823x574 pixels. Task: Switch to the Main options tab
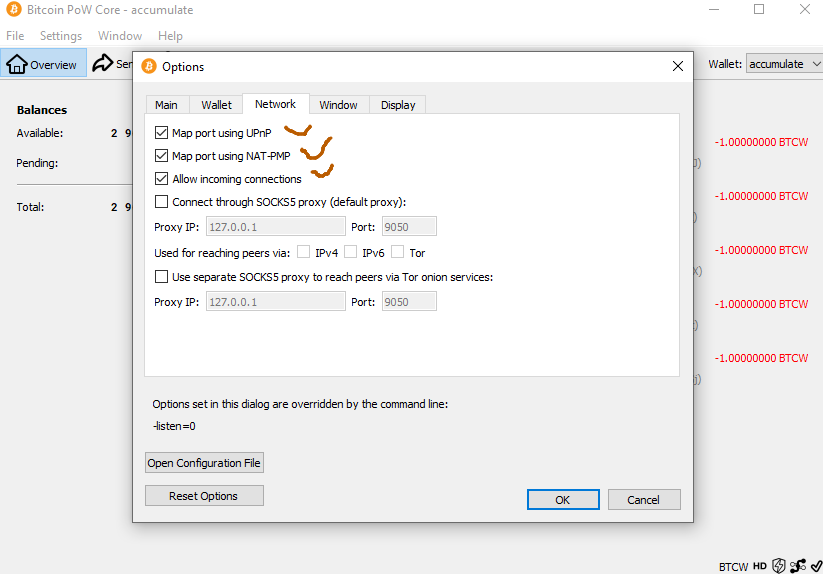(x=166, y=105)
